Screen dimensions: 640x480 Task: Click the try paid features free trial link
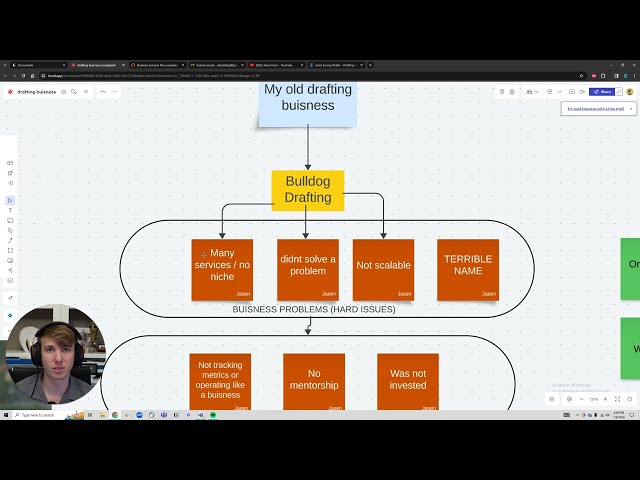[596, 109]
